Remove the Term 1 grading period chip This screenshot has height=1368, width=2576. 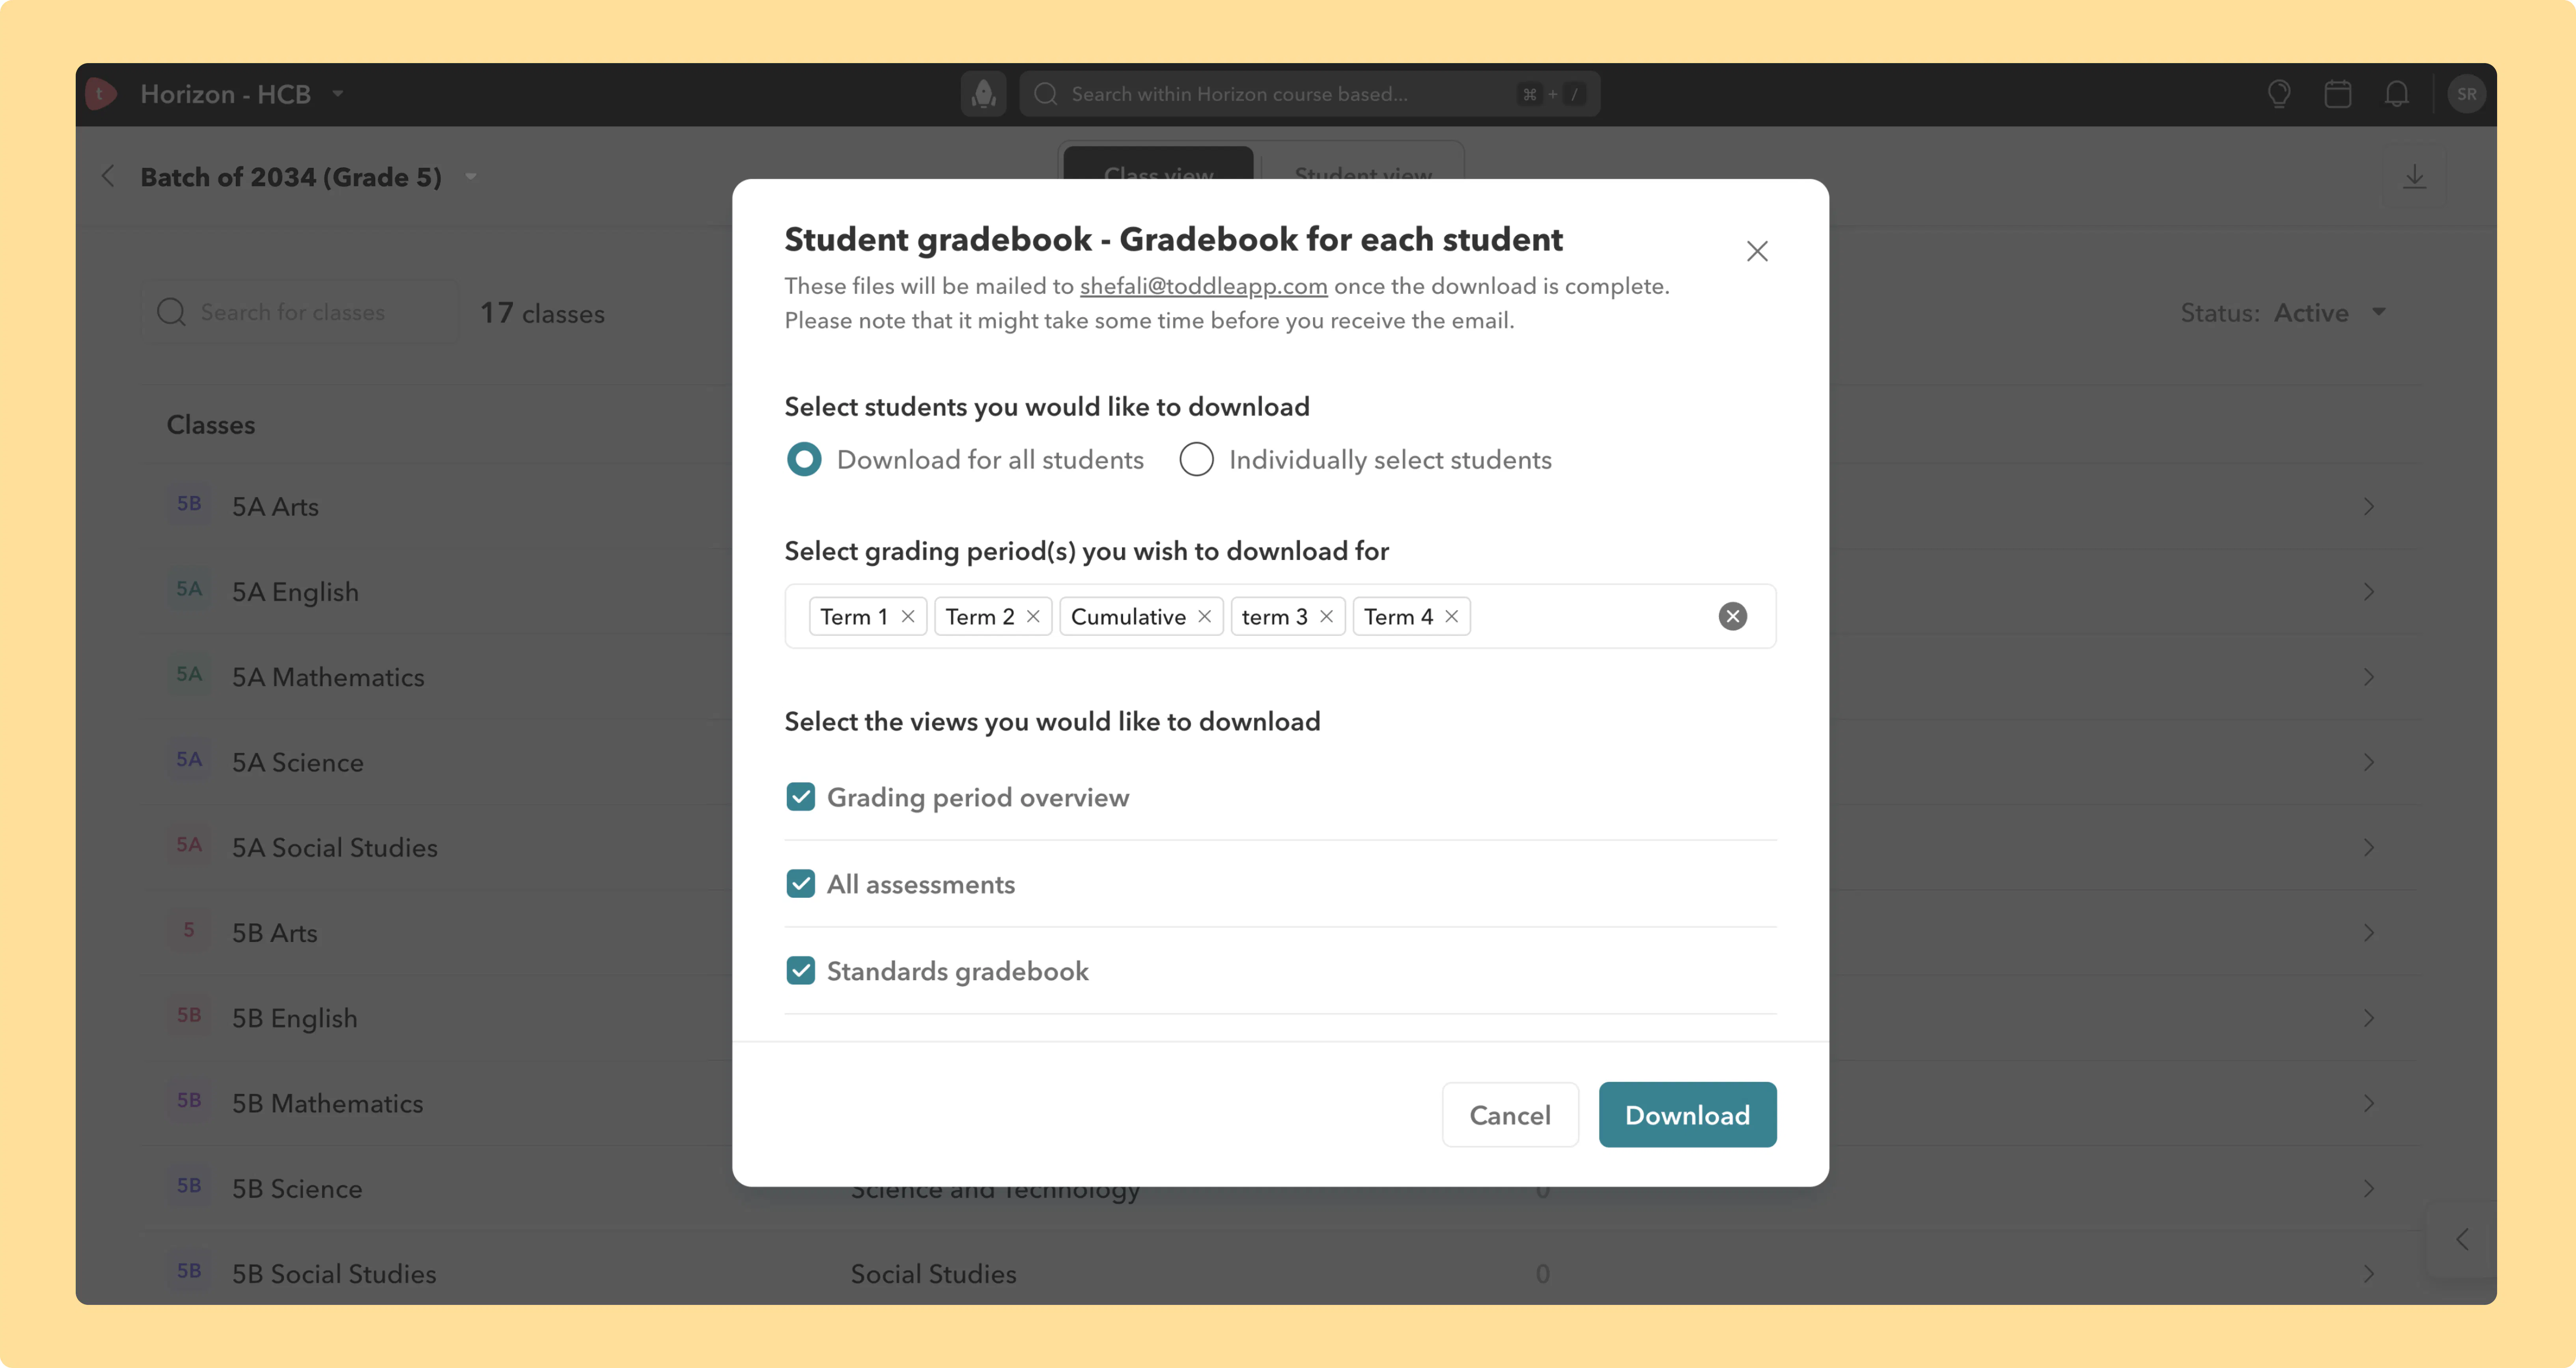click(x=908, y=617)
